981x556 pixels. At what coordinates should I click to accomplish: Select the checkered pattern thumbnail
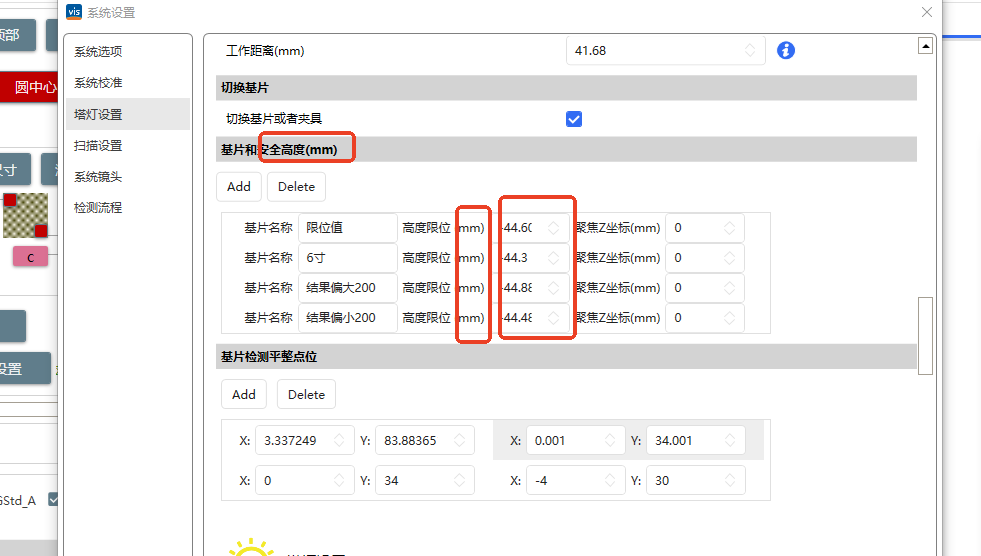[25, 215]
